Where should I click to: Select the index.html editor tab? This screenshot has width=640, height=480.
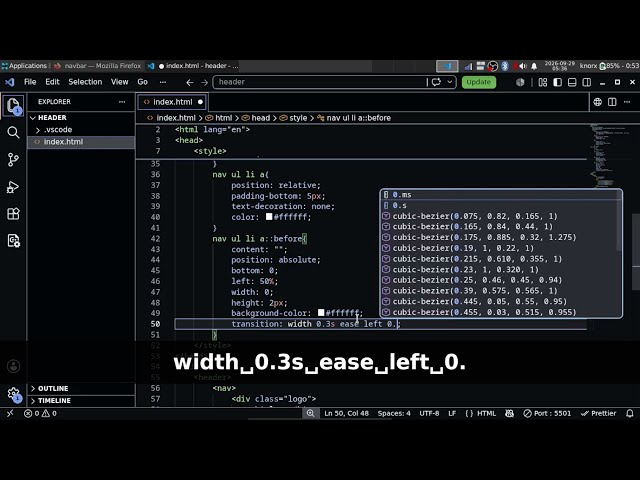[x=172, y=102]
